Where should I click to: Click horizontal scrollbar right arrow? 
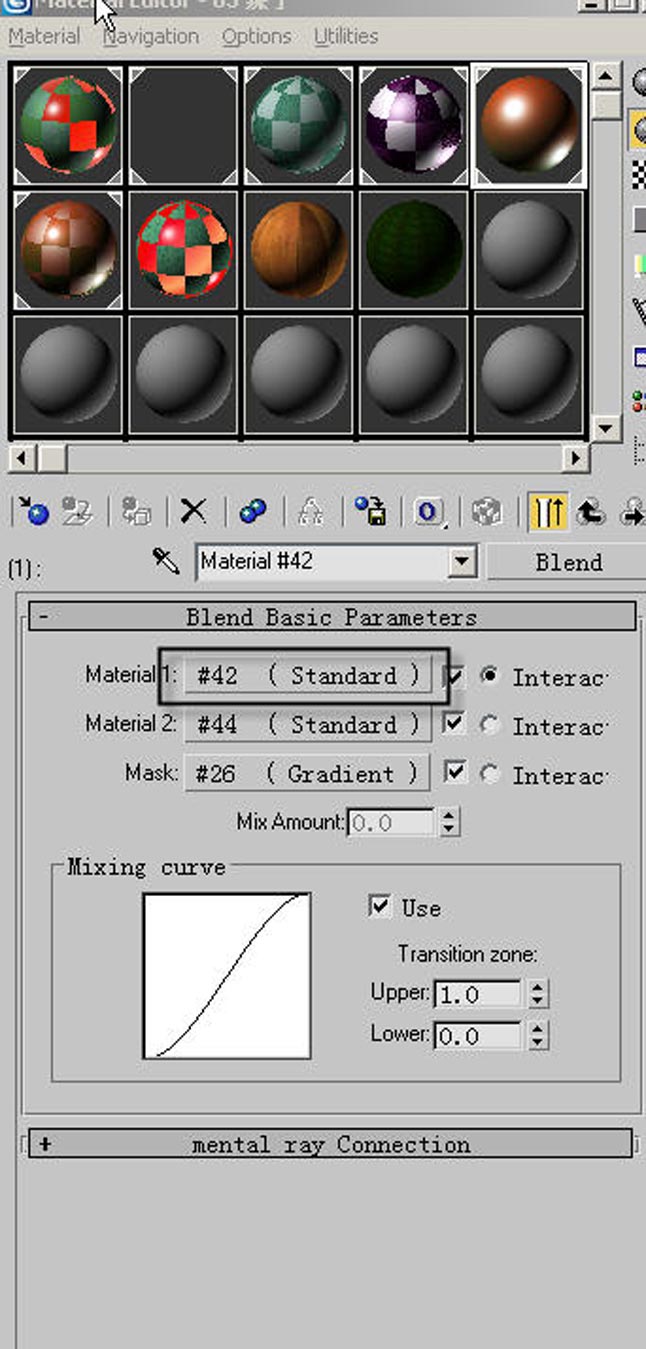click(x=575, y=458)
